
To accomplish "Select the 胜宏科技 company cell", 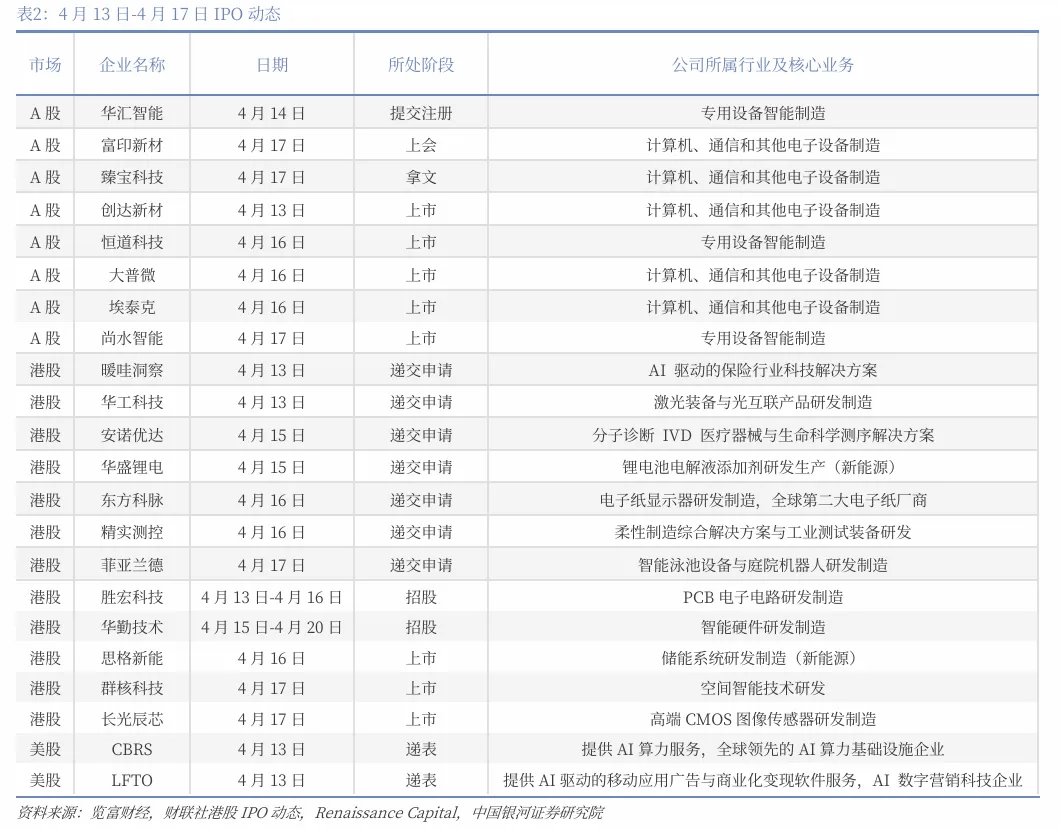I will click(132, 597).
